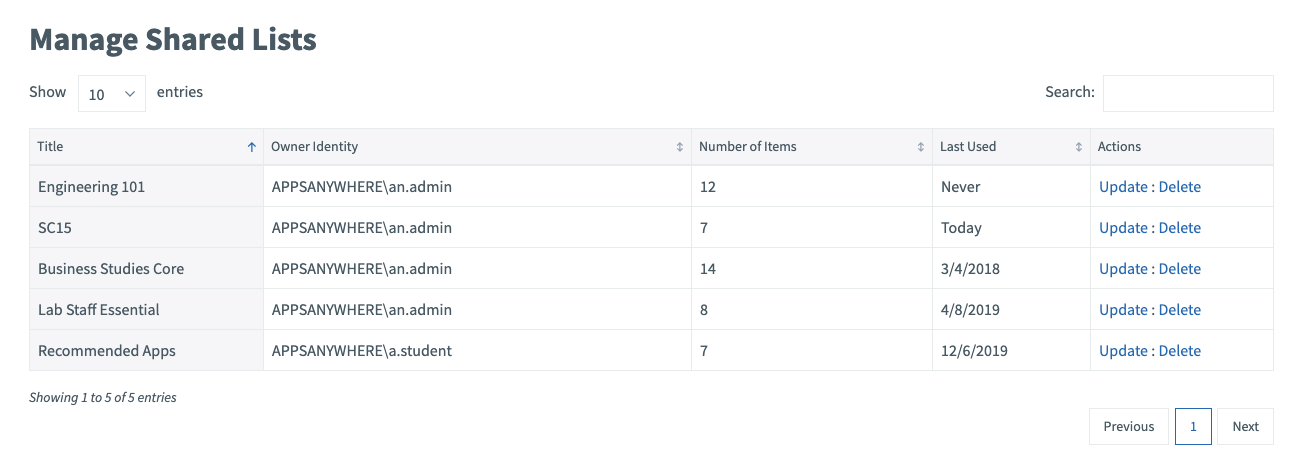This screenshot has height=459, width=1302.
Task: Delete the Engineering 101 list
Action: [1180, 187]
